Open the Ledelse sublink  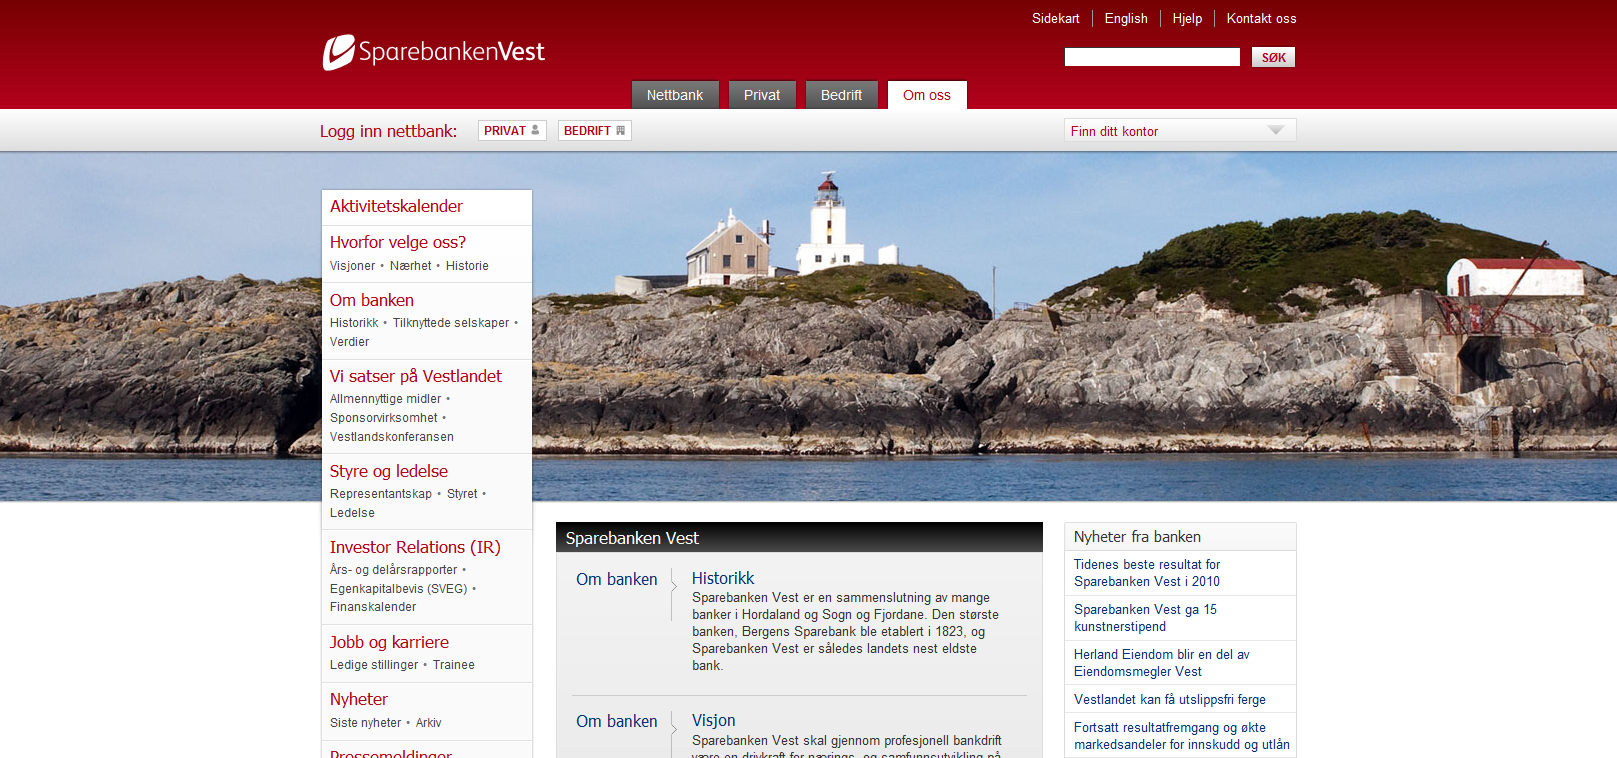click(x=353, y=513)
